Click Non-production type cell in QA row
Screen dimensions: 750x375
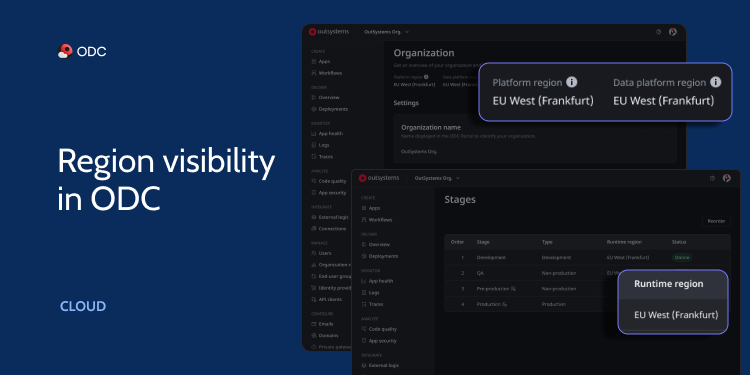tap(558, 273)
